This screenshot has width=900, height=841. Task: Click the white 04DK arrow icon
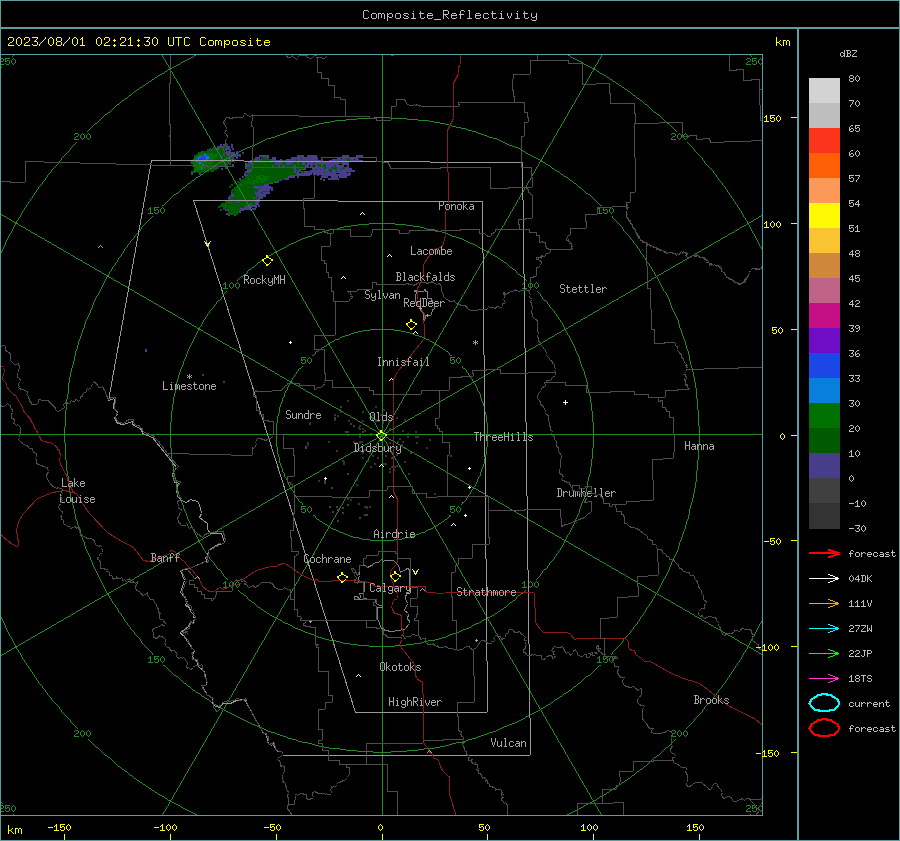[824, 578]
